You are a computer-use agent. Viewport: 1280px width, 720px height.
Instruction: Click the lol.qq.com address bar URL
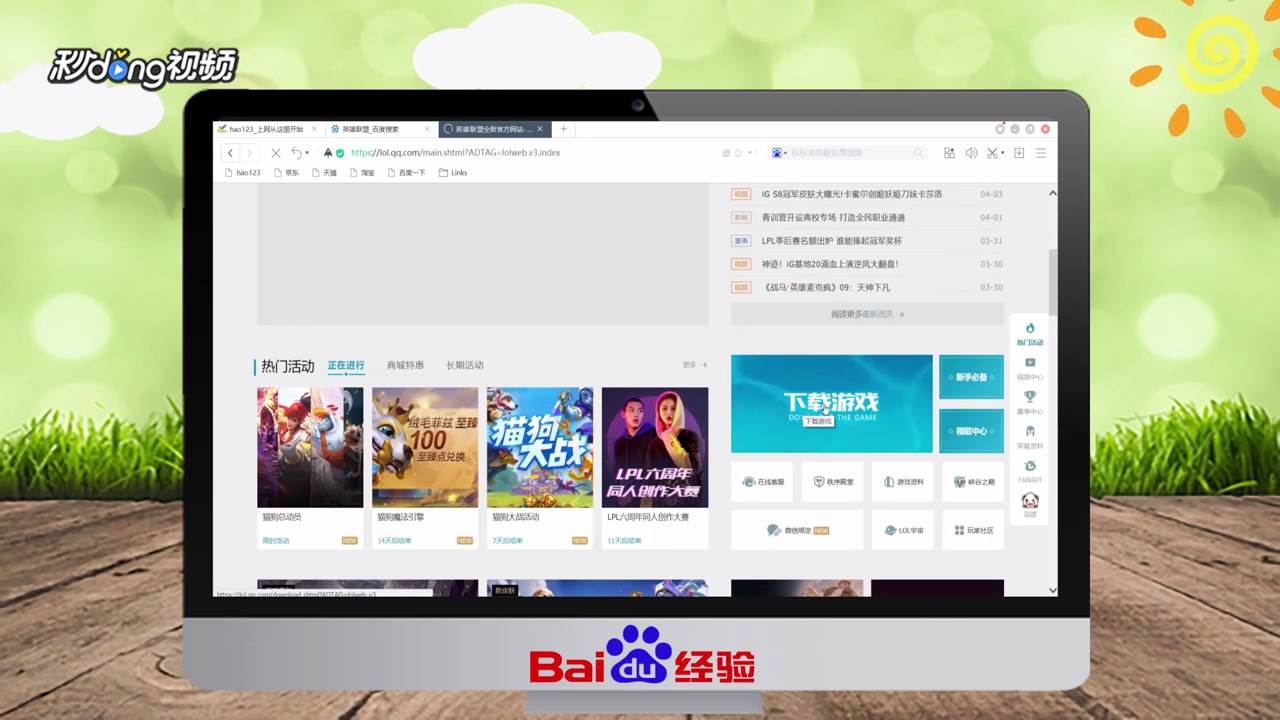point(455,153)
